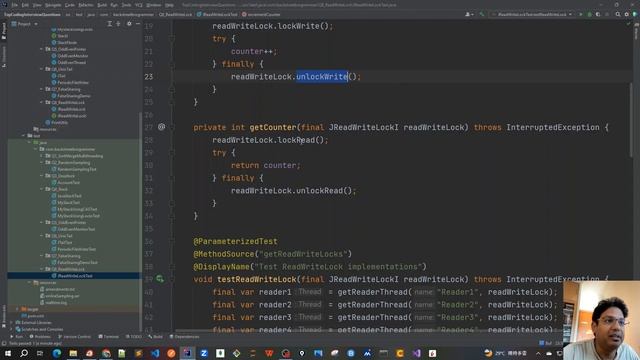Click the user account icon in toolbar
This screenshot has height=360, width=640.
click(469, 14)
